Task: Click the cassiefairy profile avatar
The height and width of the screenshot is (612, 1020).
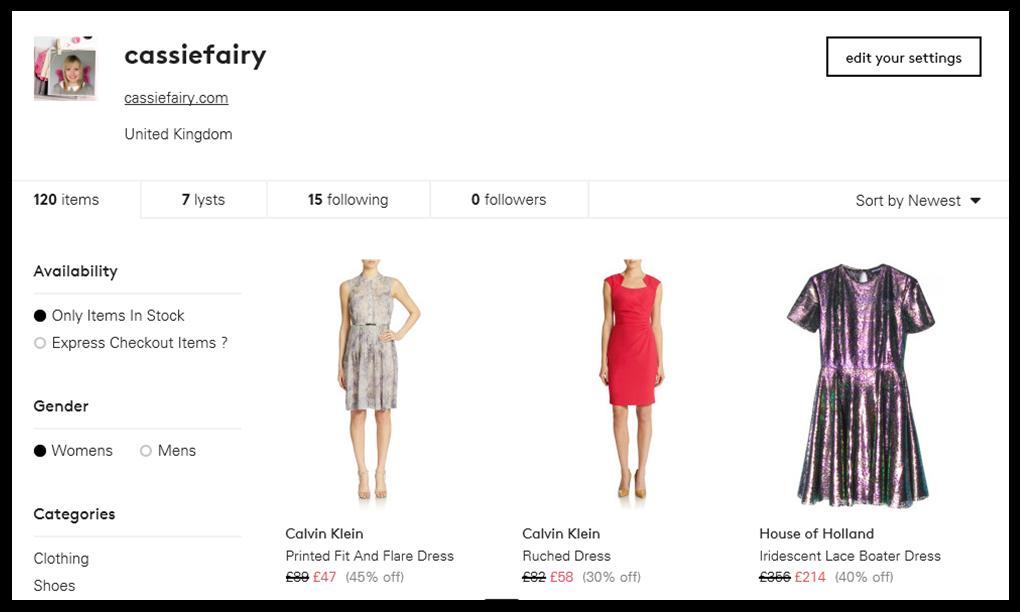Action: (65, 69)
